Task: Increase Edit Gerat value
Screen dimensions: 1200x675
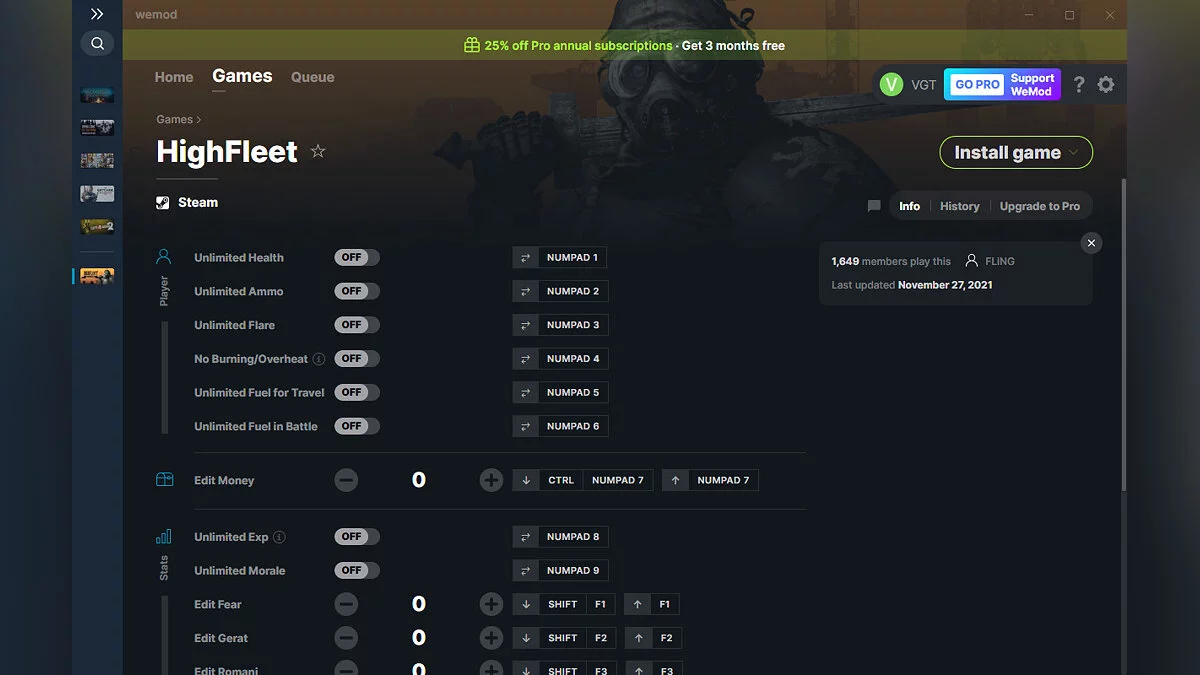Action: 491,638
